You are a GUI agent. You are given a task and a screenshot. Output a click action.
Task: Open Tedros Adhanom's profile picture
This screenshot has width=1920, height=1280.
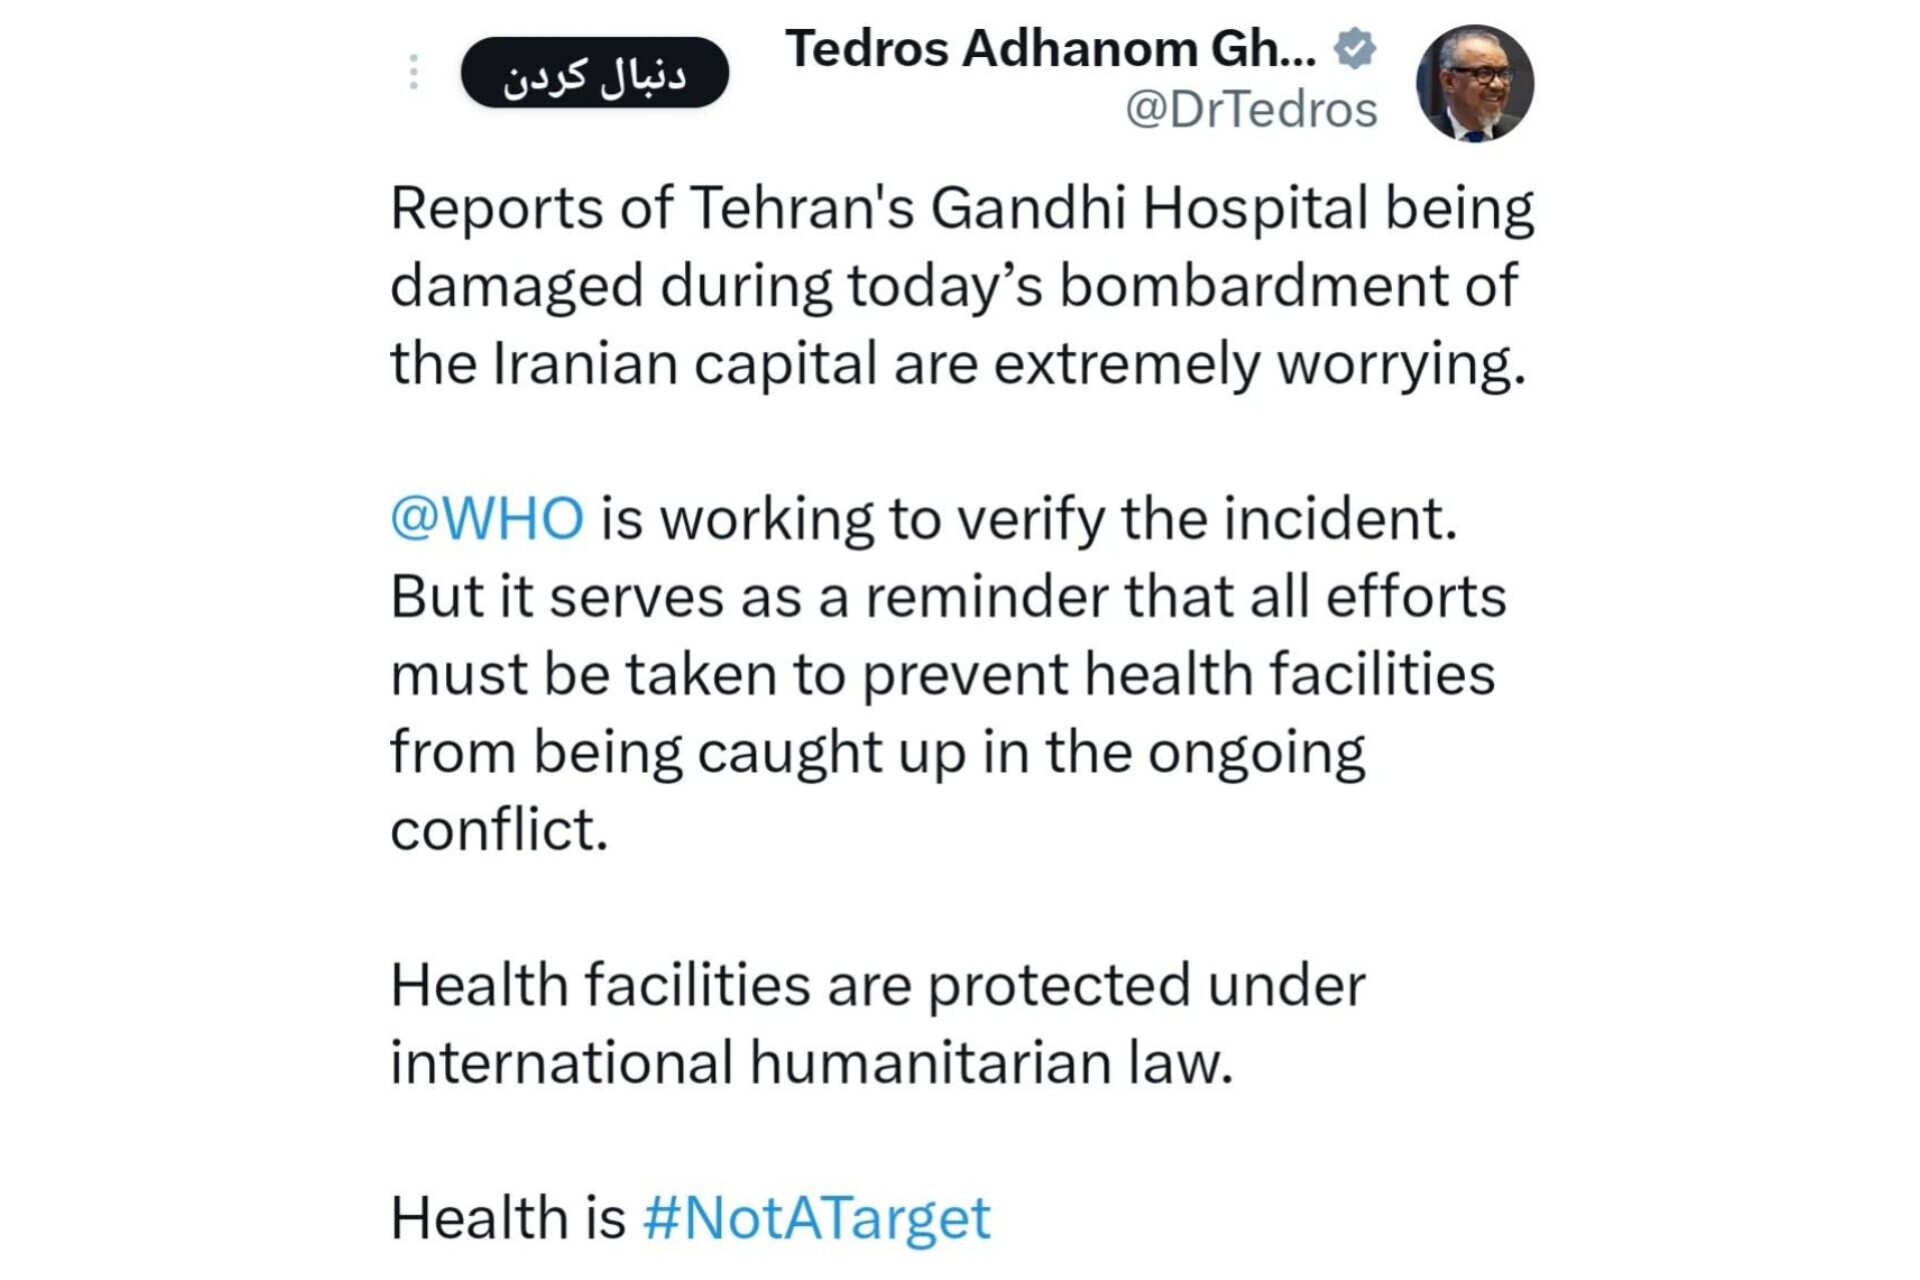click(1474, 83)
